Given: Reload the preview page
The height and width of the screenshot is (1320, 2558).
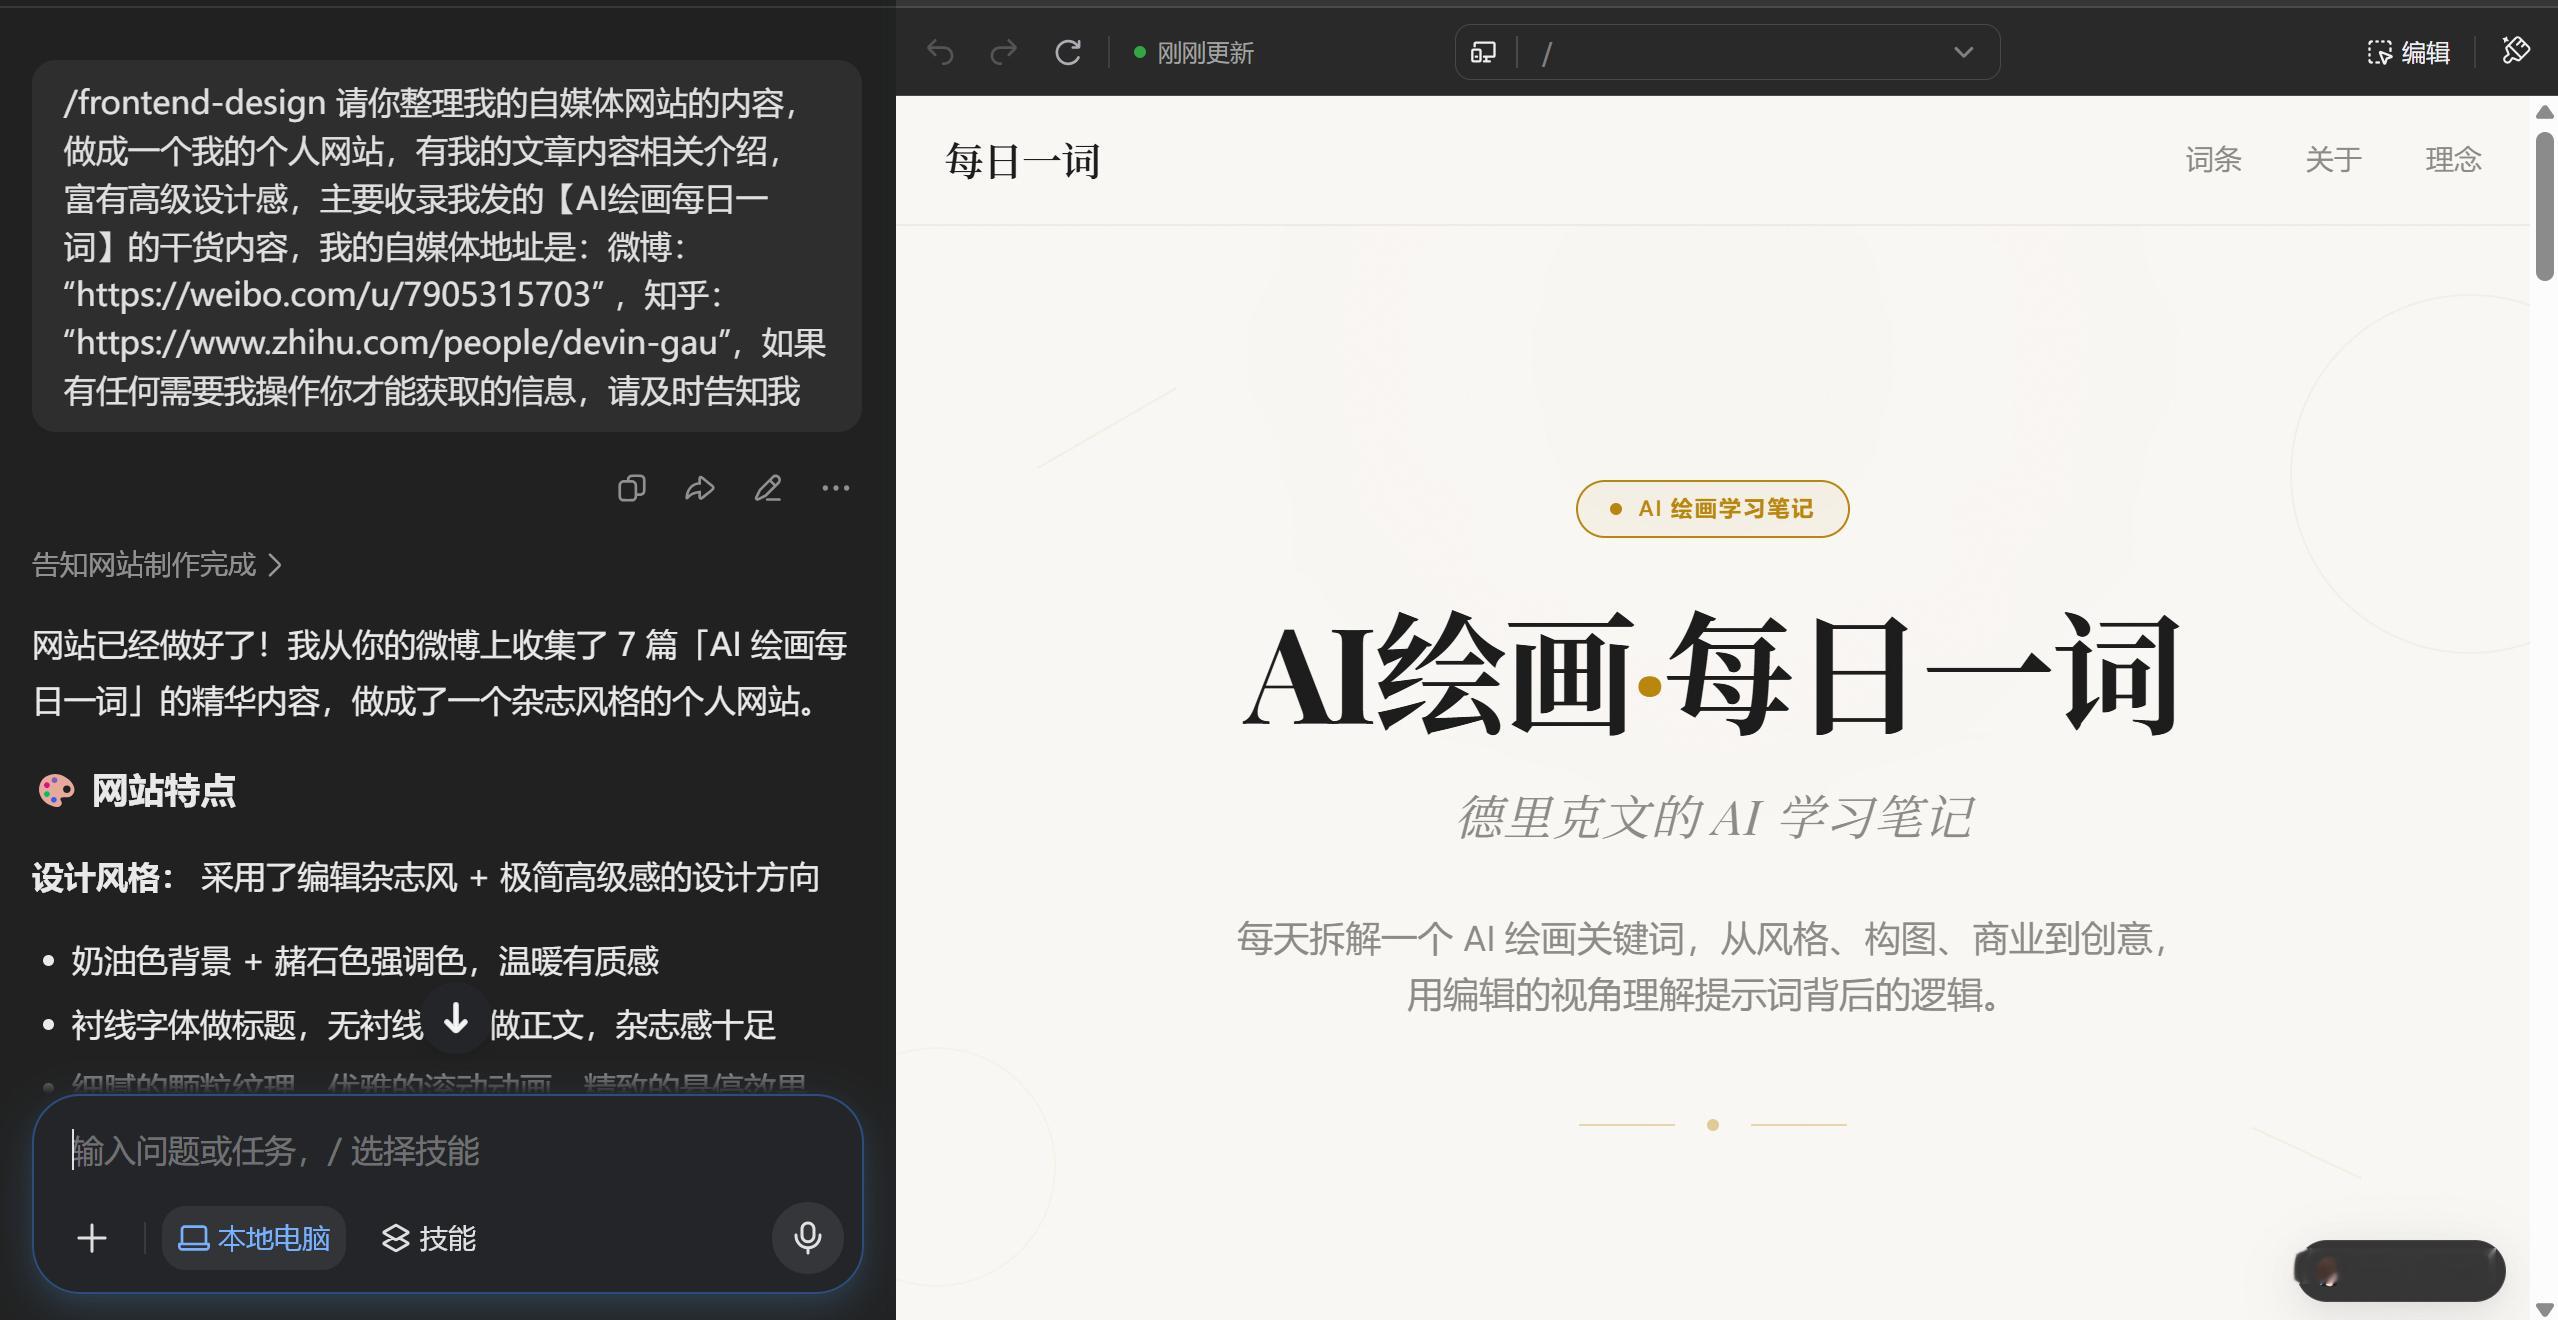Looking at the screenshot, I should click(1068, 52).
